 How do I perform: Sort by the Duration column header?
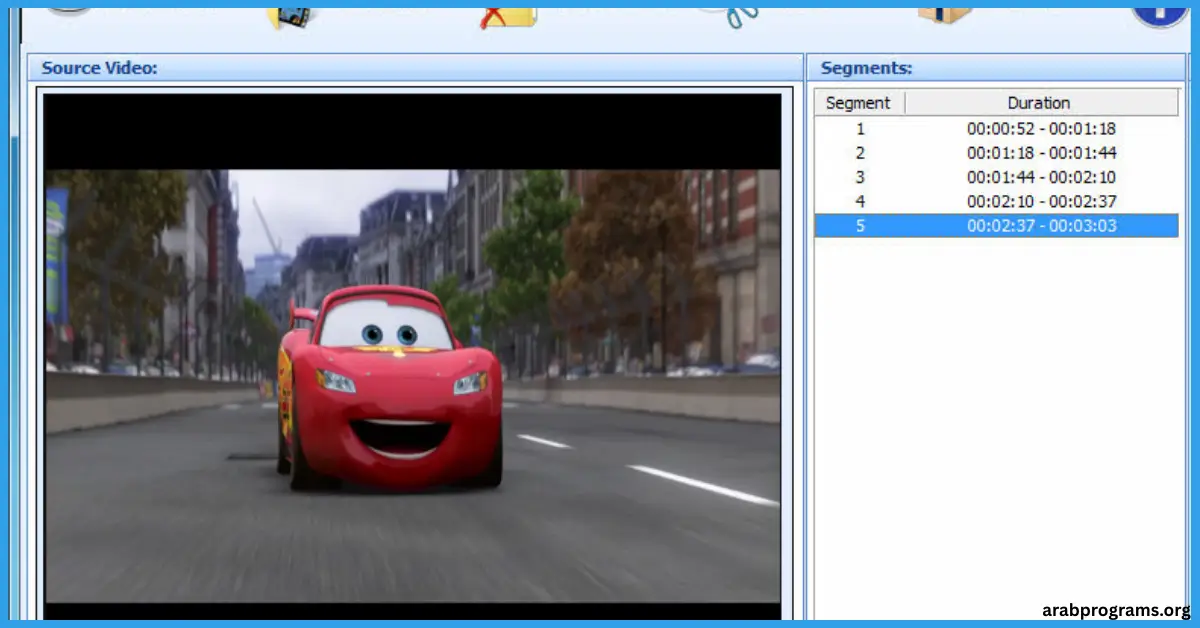1042,103
